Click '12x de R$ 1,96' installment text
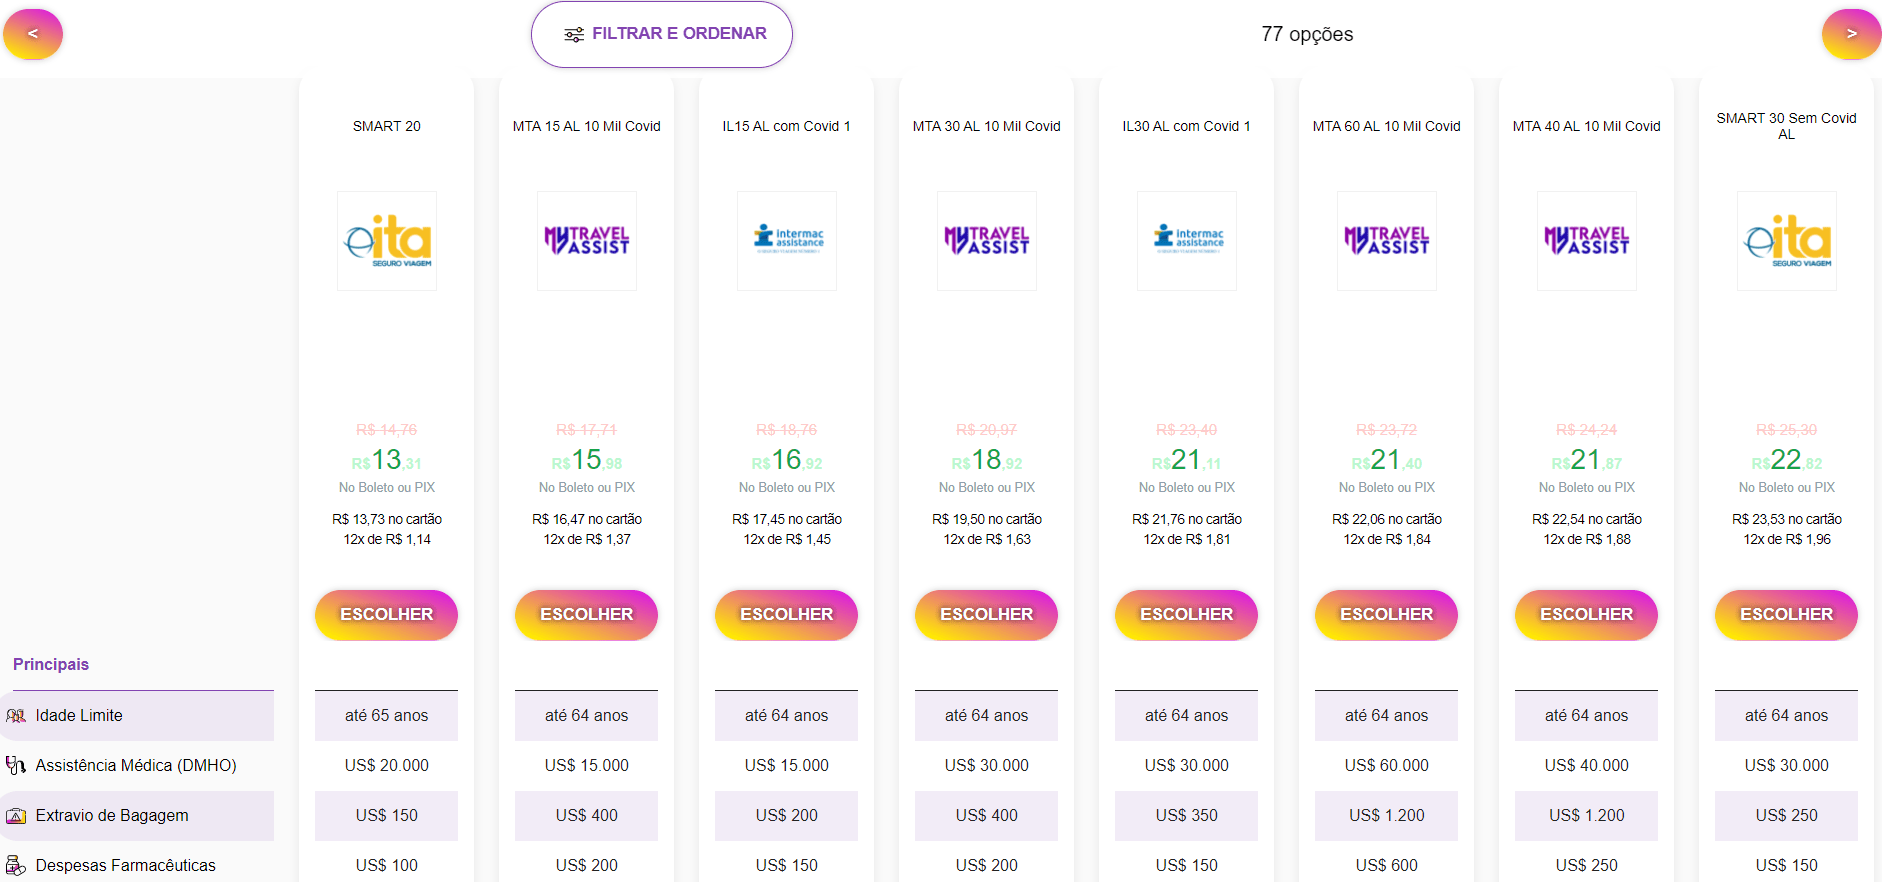 click(1787, 539)
